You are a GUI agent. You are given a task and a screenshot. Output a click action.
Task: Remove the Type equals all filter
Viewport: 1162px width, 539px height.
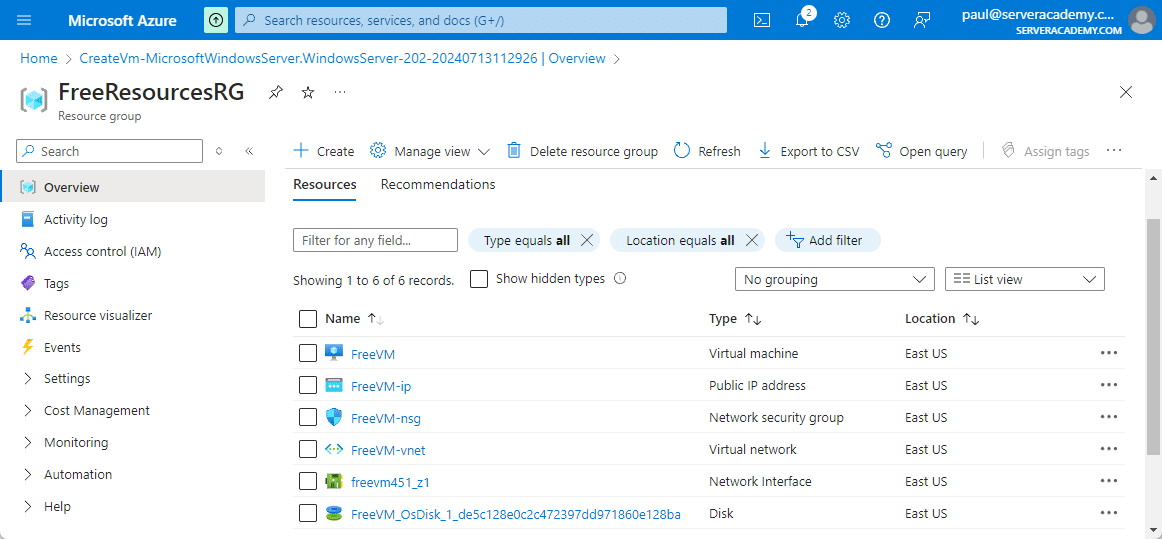(x=587, y=240)
